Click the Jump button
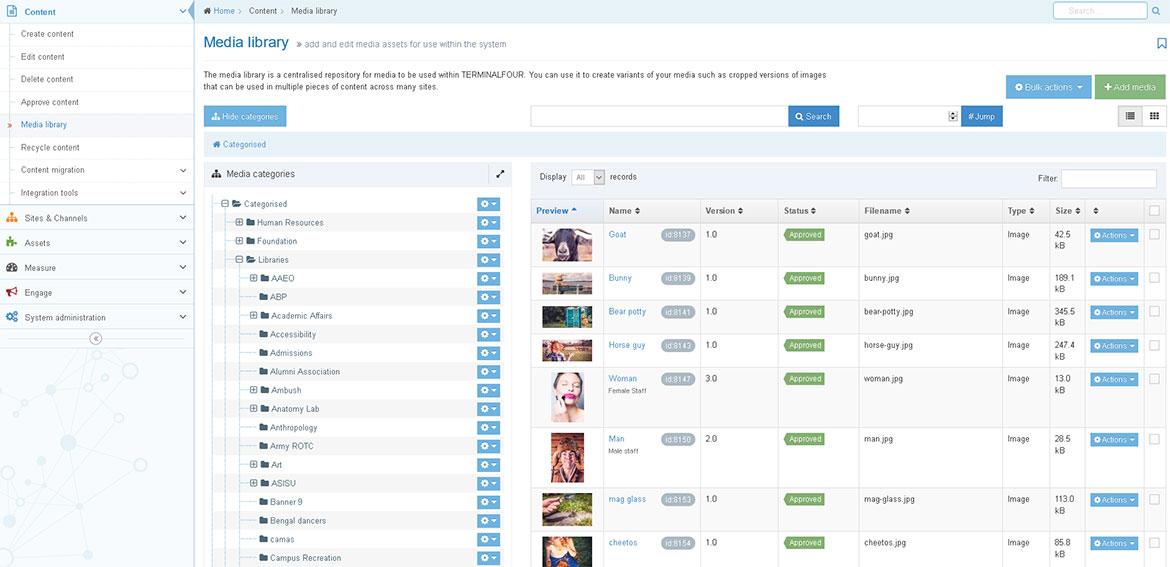1170x567 pixels. click(982, 116)
